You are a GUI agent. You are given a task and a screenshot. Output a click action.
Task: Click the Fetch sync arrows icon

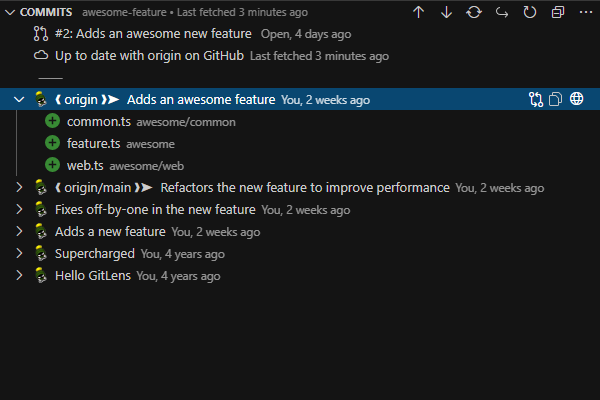click(474, 12)
